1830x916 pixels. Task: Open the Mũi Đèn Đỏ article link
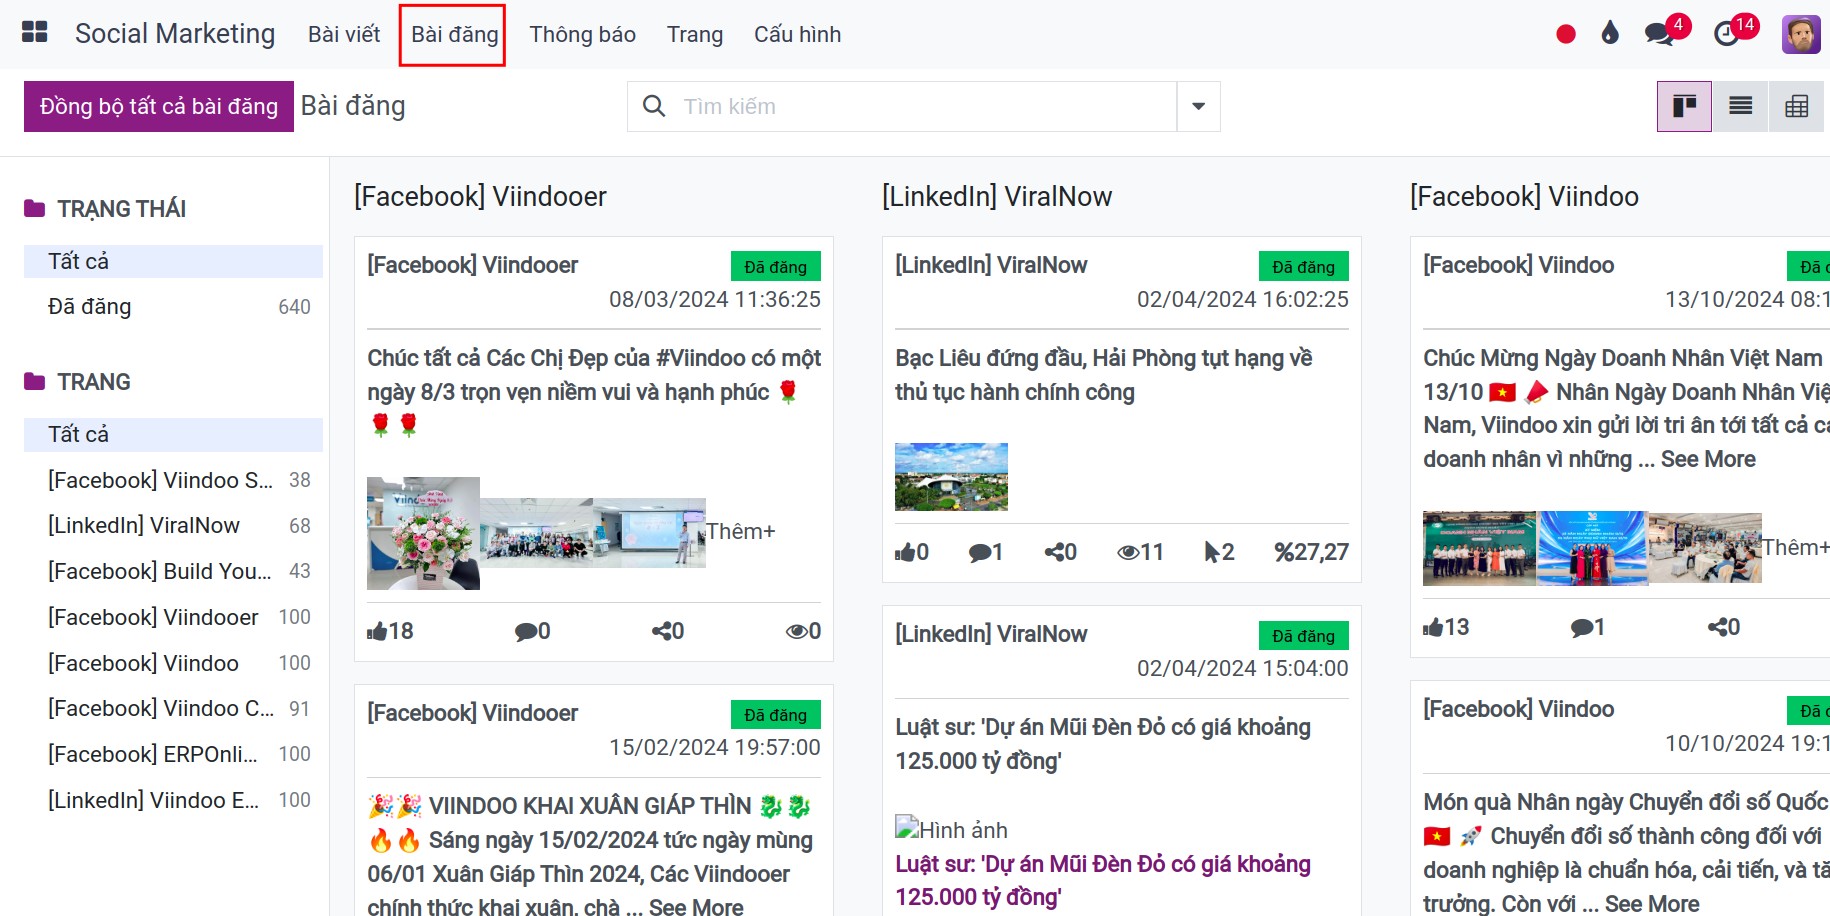pyautogui.click(x=1102, y=880)
